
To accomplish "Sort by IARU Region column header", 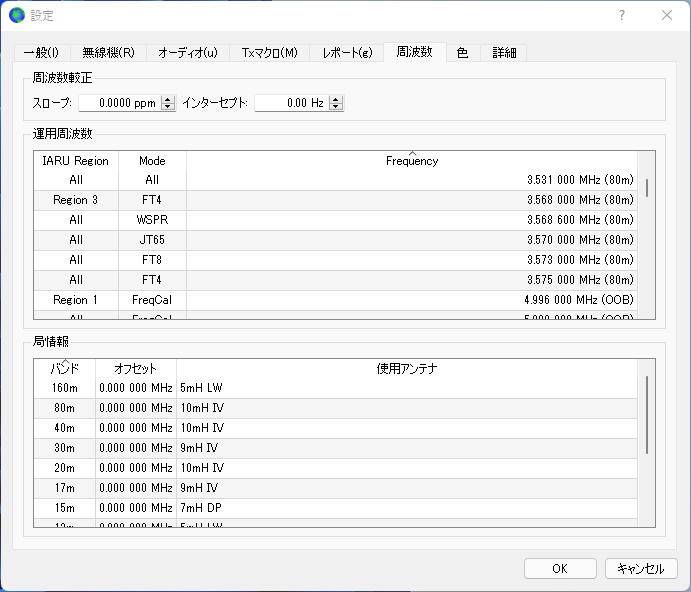I will (76, 161).
